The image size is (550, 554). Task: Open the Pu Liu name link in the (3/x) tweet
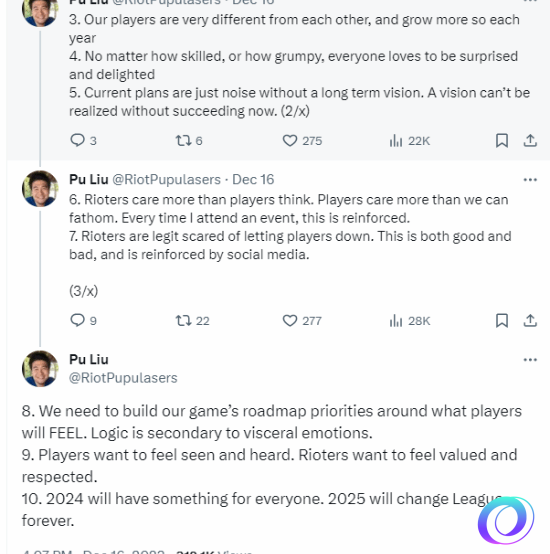[89, 179]
